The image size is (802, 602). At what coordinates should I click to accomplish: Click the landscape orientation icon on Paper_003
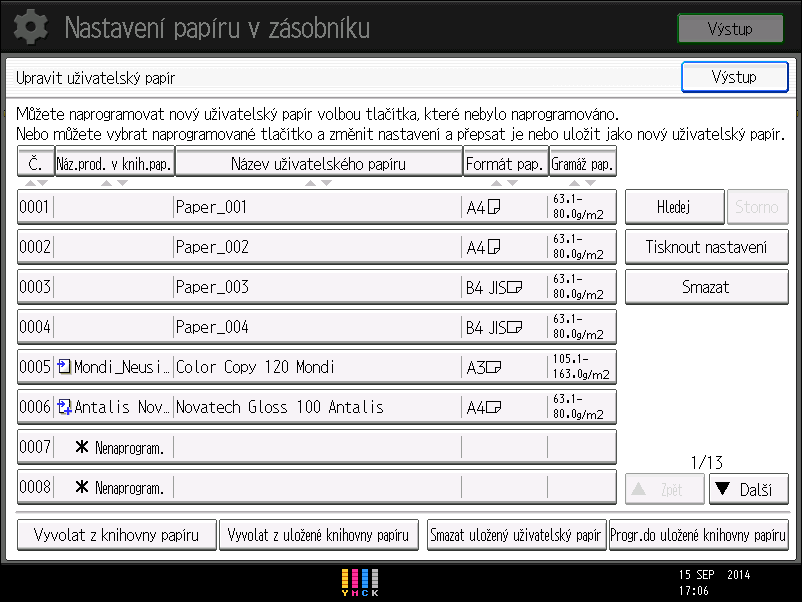514,287
